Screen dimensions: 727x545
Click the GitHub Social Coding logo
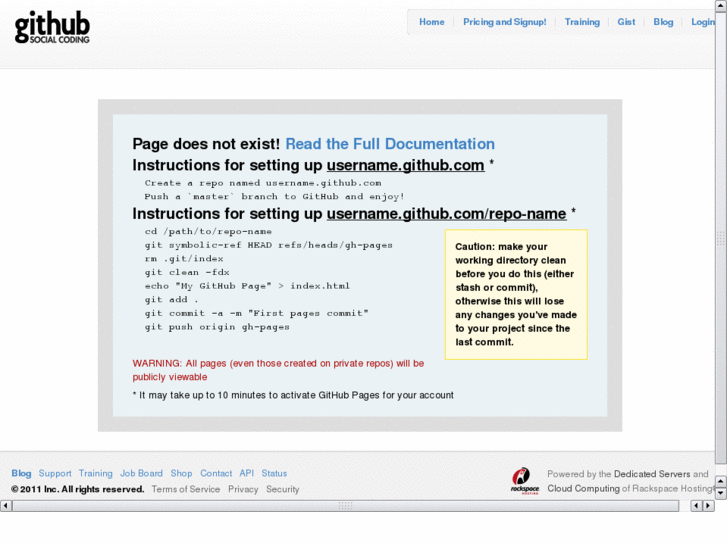click(x=52, y=27)
